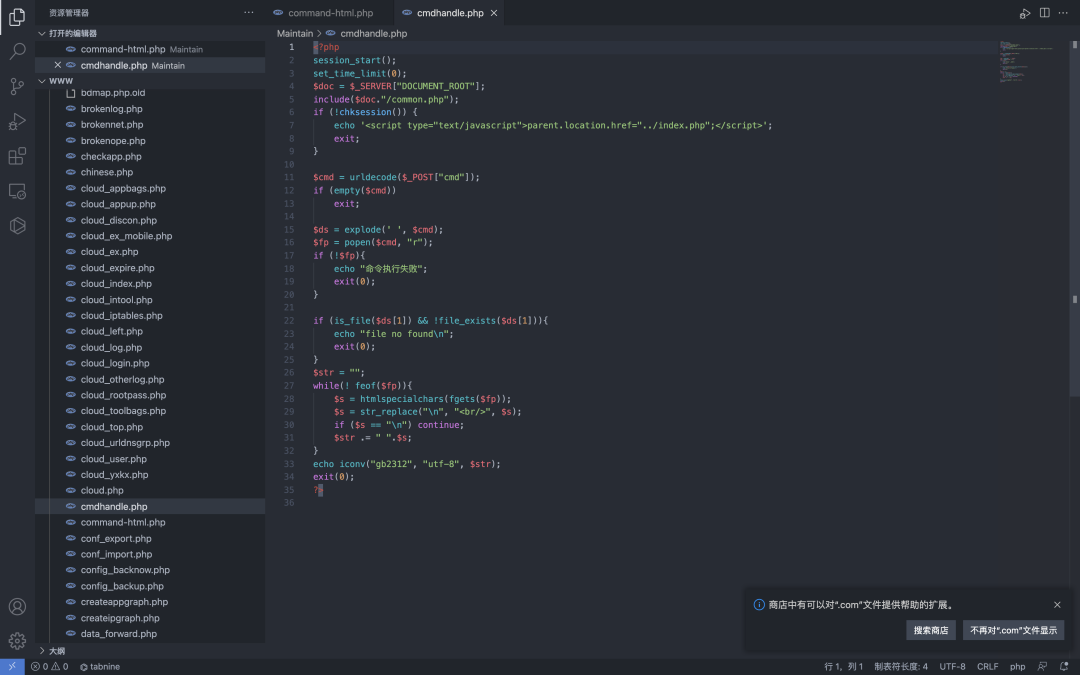Place cursor on the popen($cmd, "r") line

point(373,242)
